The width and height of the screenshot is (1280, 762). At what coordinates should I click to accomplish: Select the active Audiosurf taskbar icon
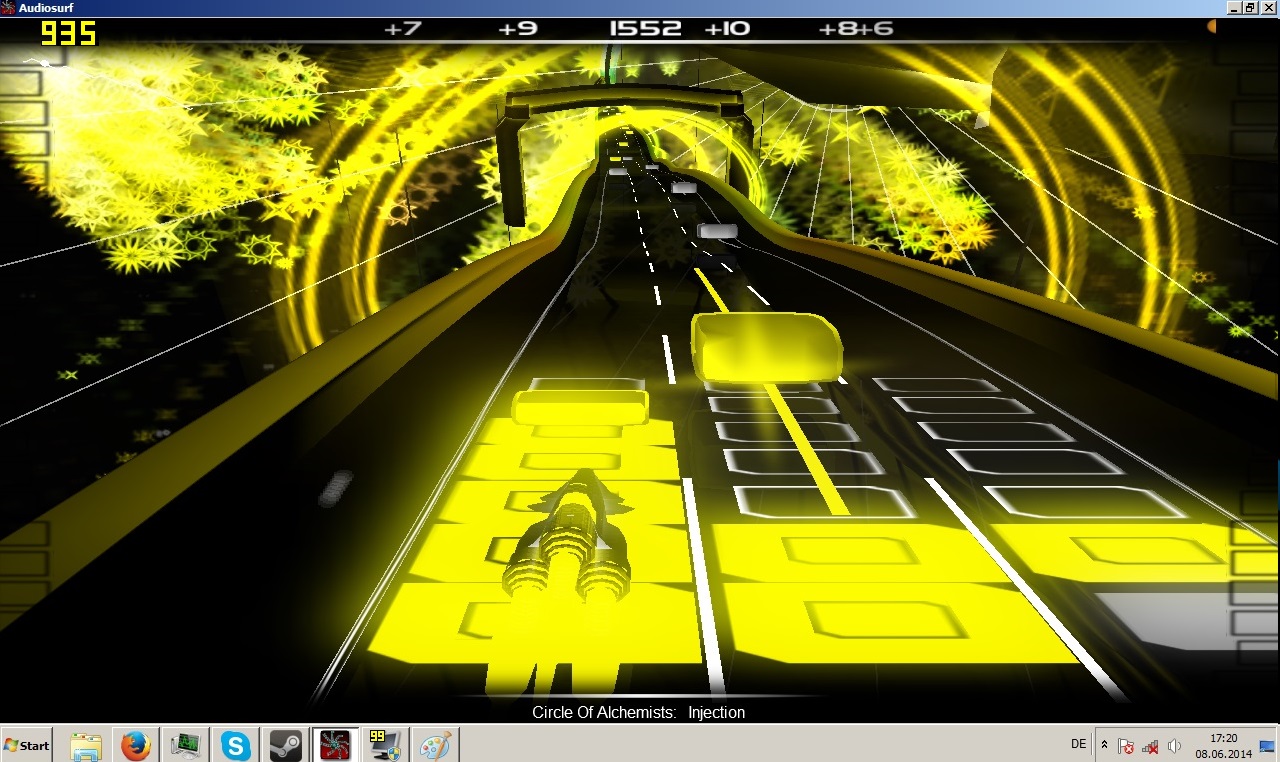[334, 745]
